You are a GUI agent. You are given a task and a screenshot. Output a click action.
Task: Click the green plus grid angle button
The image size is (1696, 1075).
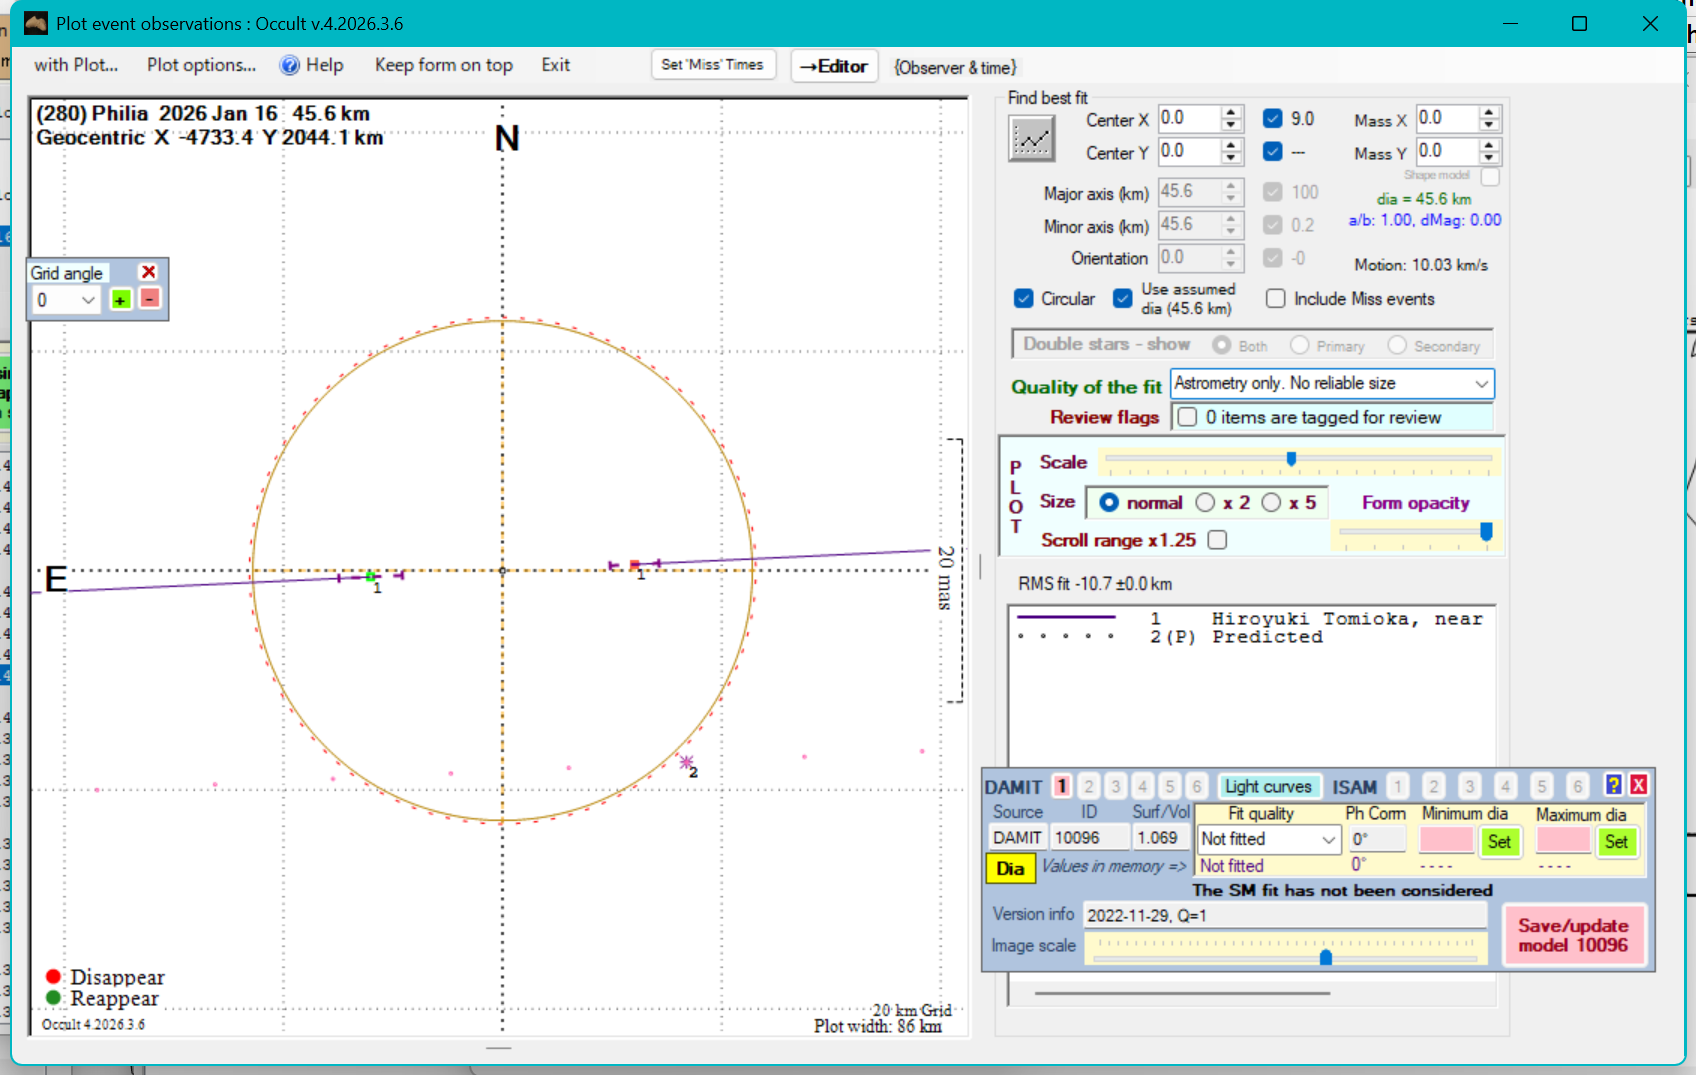[x=120, y=299]
